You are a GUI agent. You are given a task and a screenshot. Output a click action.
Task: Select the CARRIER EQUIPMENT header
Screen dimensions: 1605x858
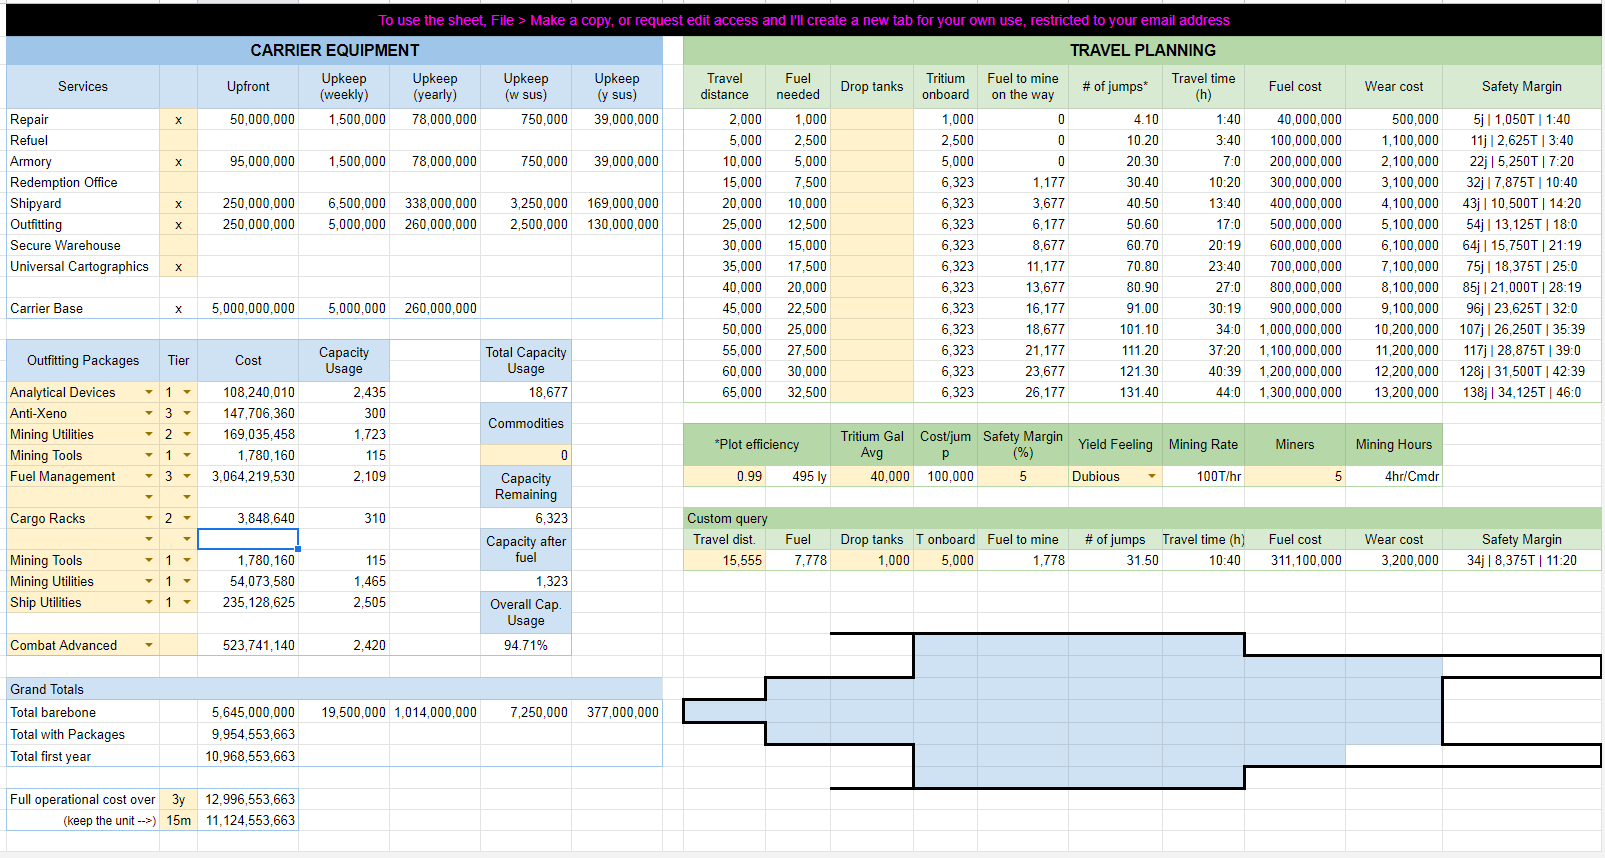[334, 50]
